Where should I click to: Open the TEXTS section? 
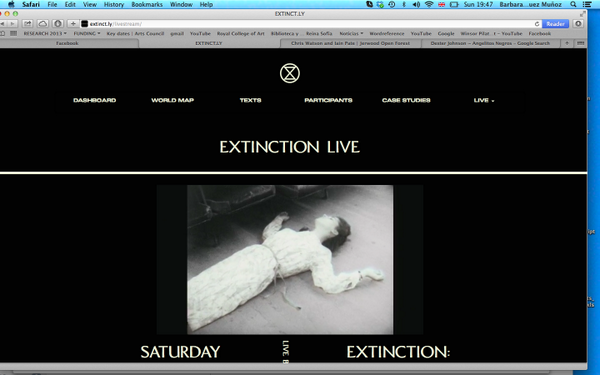click(x=250, y=100)
